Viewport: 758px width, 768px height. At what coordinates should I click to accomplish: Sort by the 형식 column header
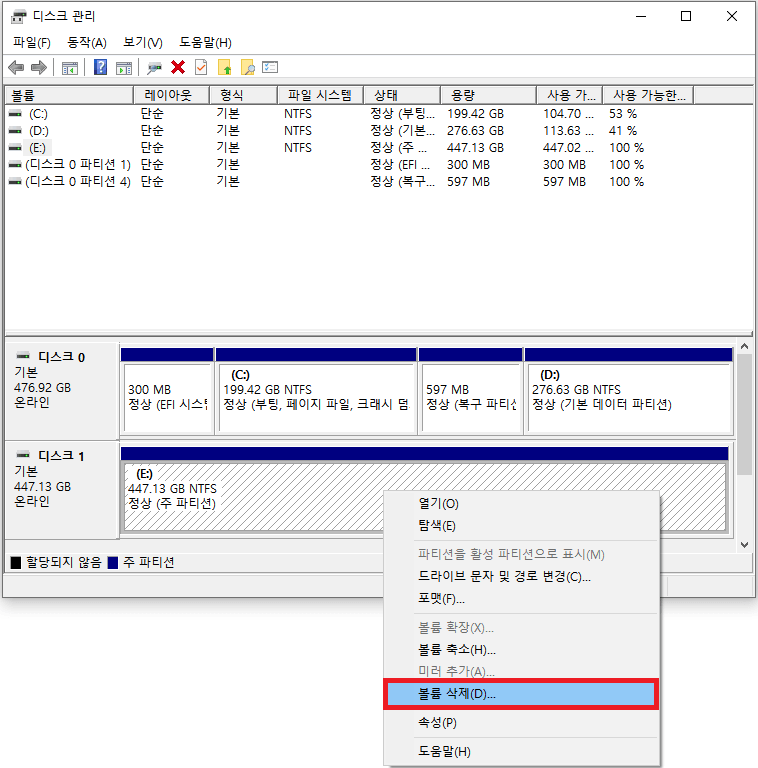pyautogui.click(x=243, y=95)
